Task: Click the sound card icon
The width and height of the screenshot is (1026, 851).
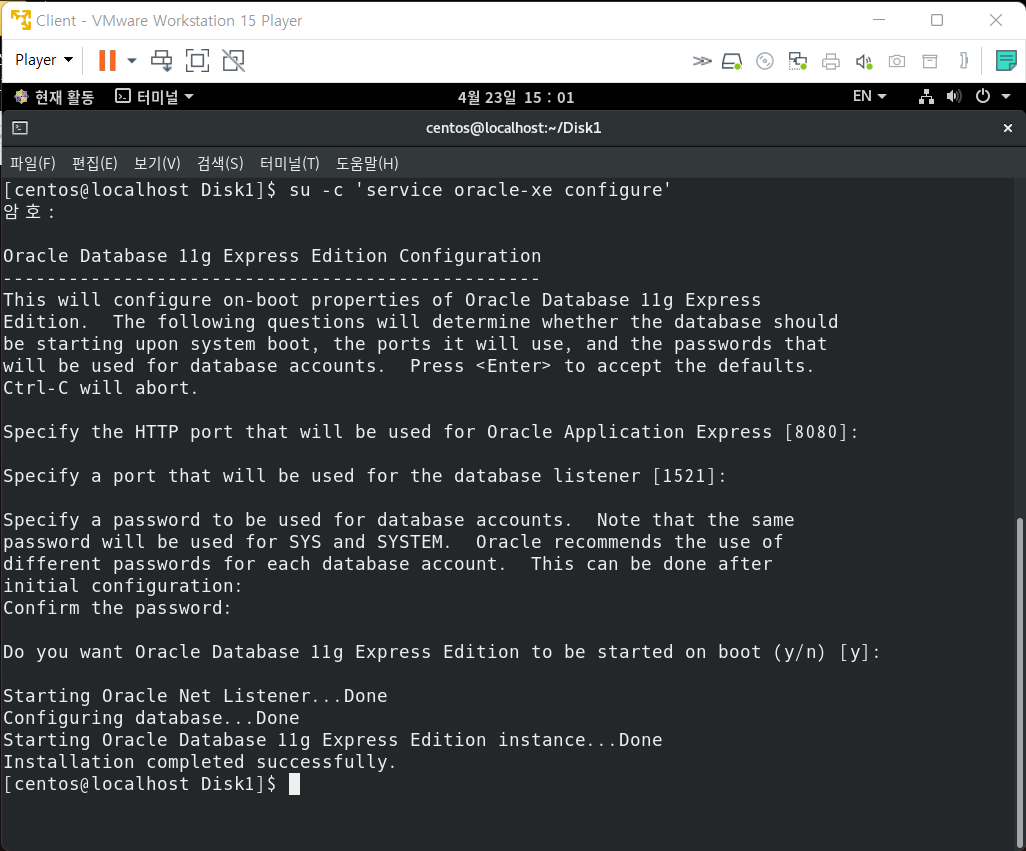Action: click(x=864, y=61)
